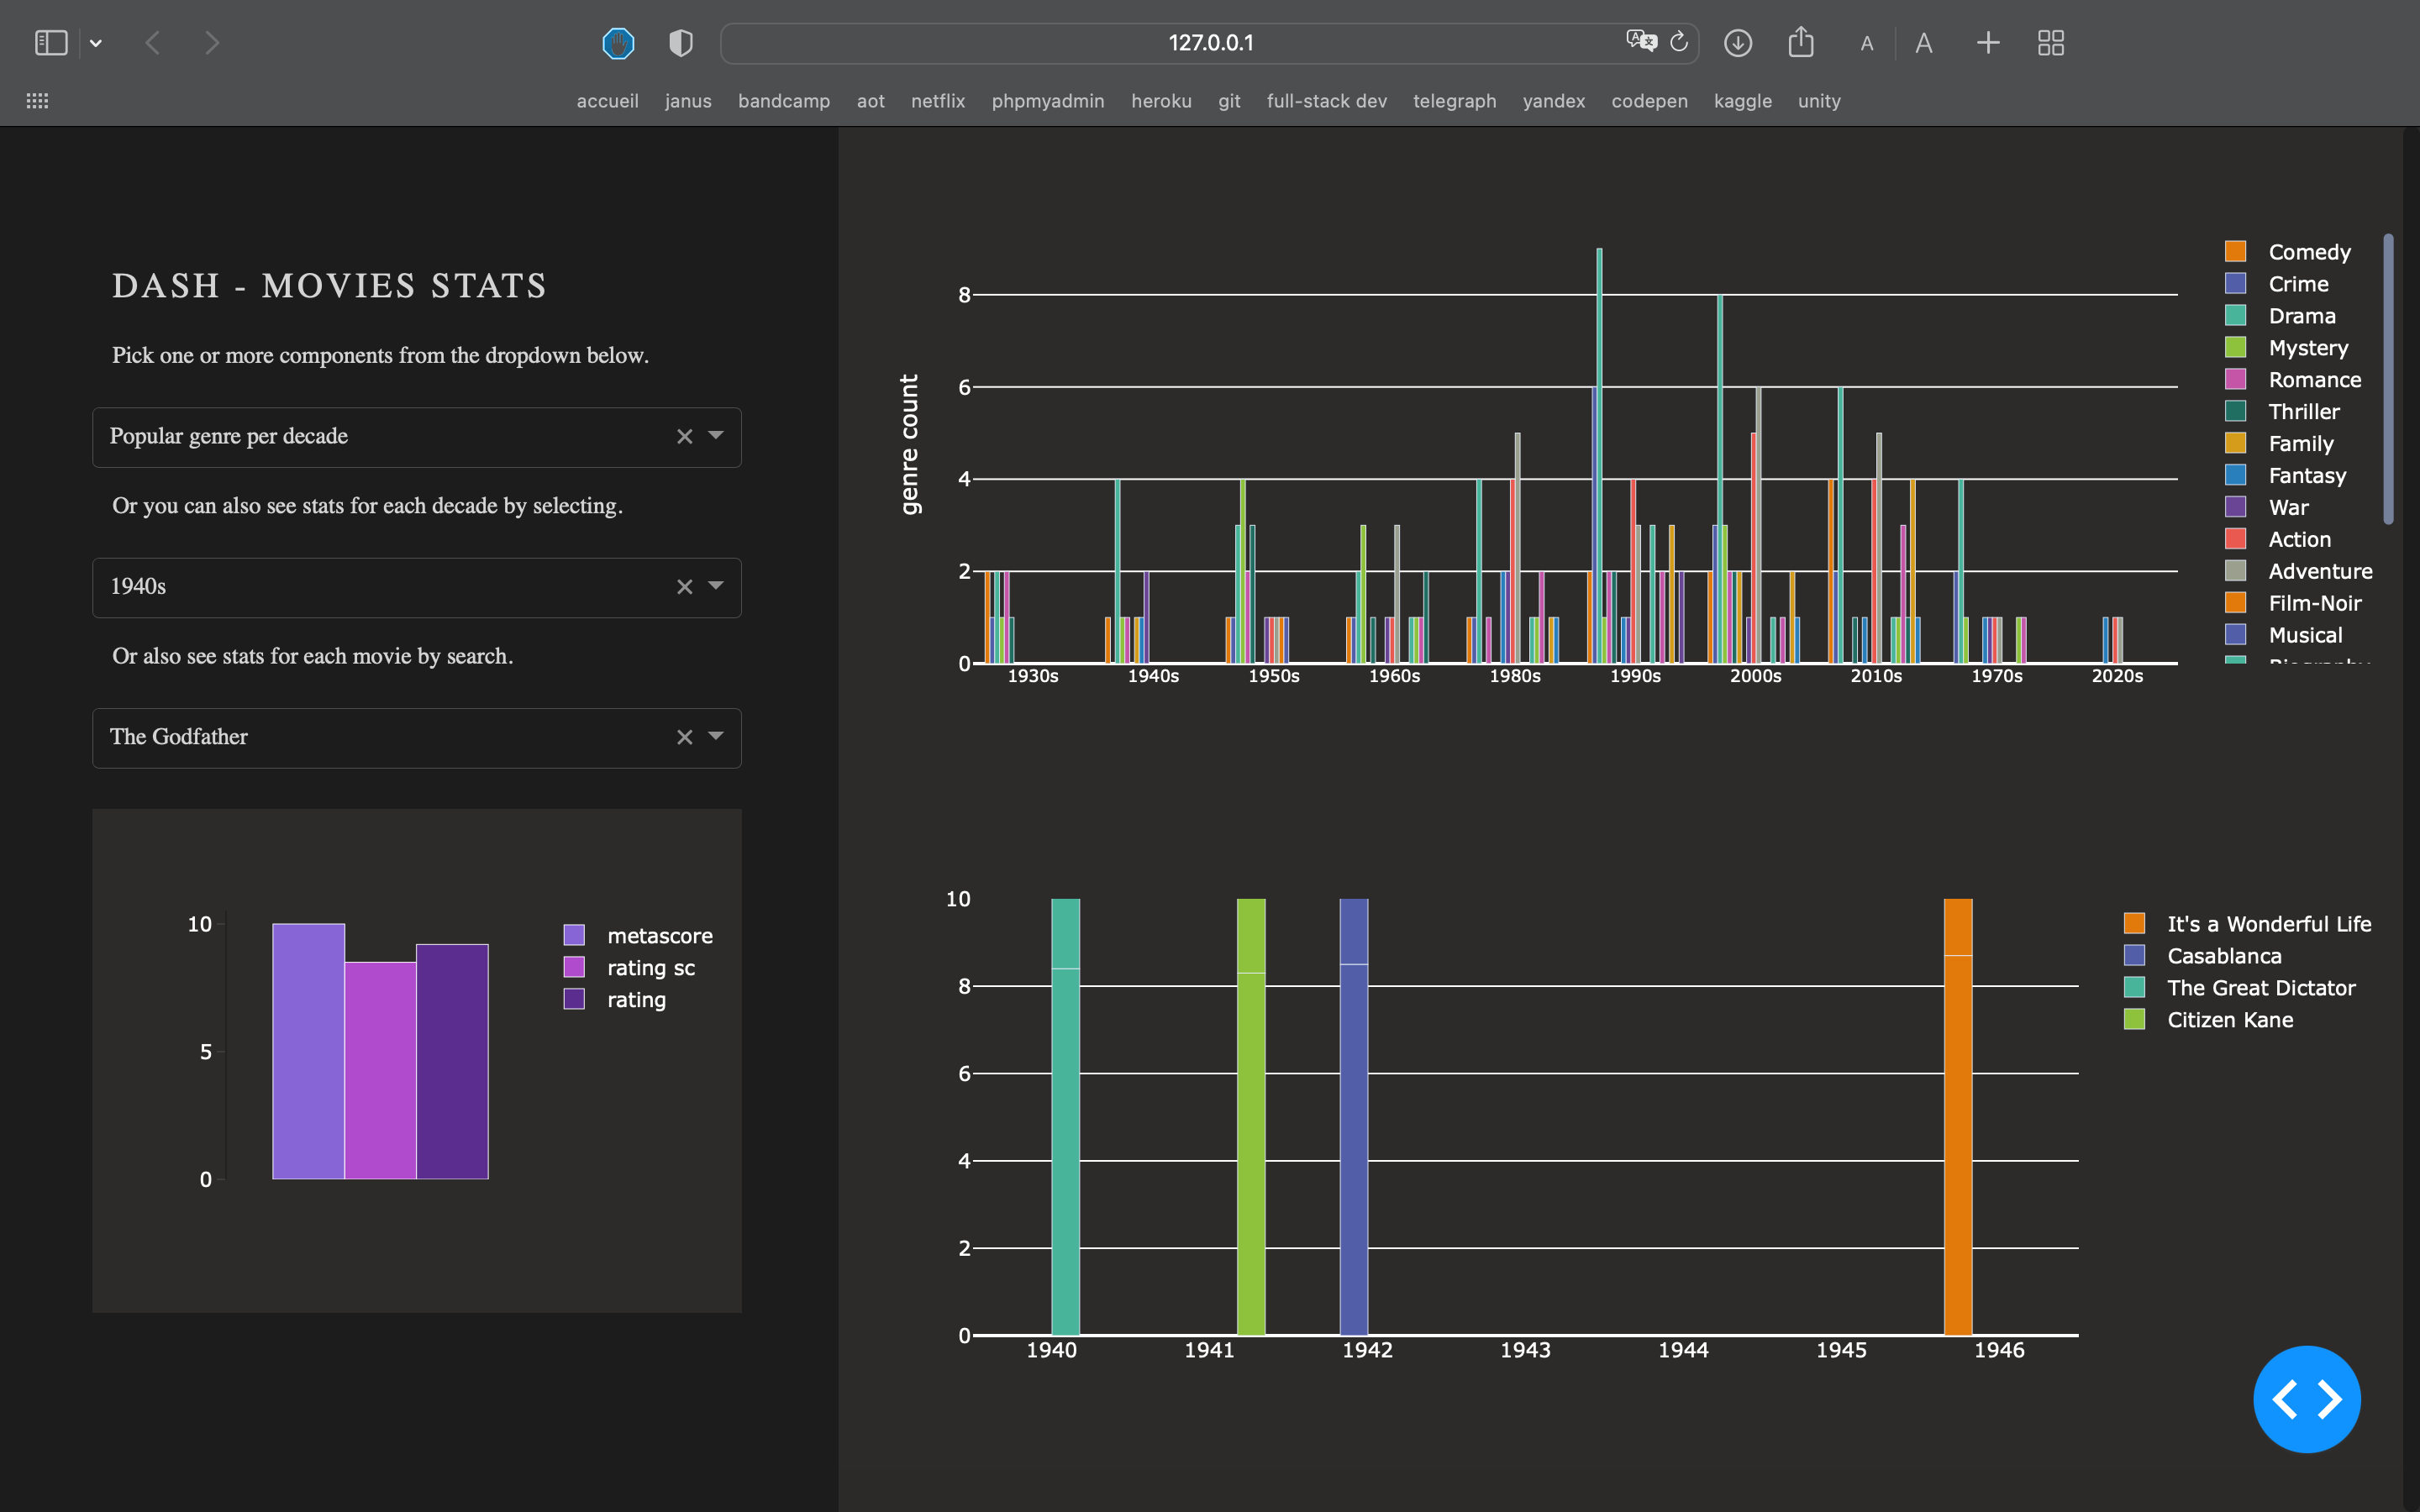Screen dimensions: 2420x1512
Task: Toggle metascore series in small chart legend
Action: [x=659, y=936]
